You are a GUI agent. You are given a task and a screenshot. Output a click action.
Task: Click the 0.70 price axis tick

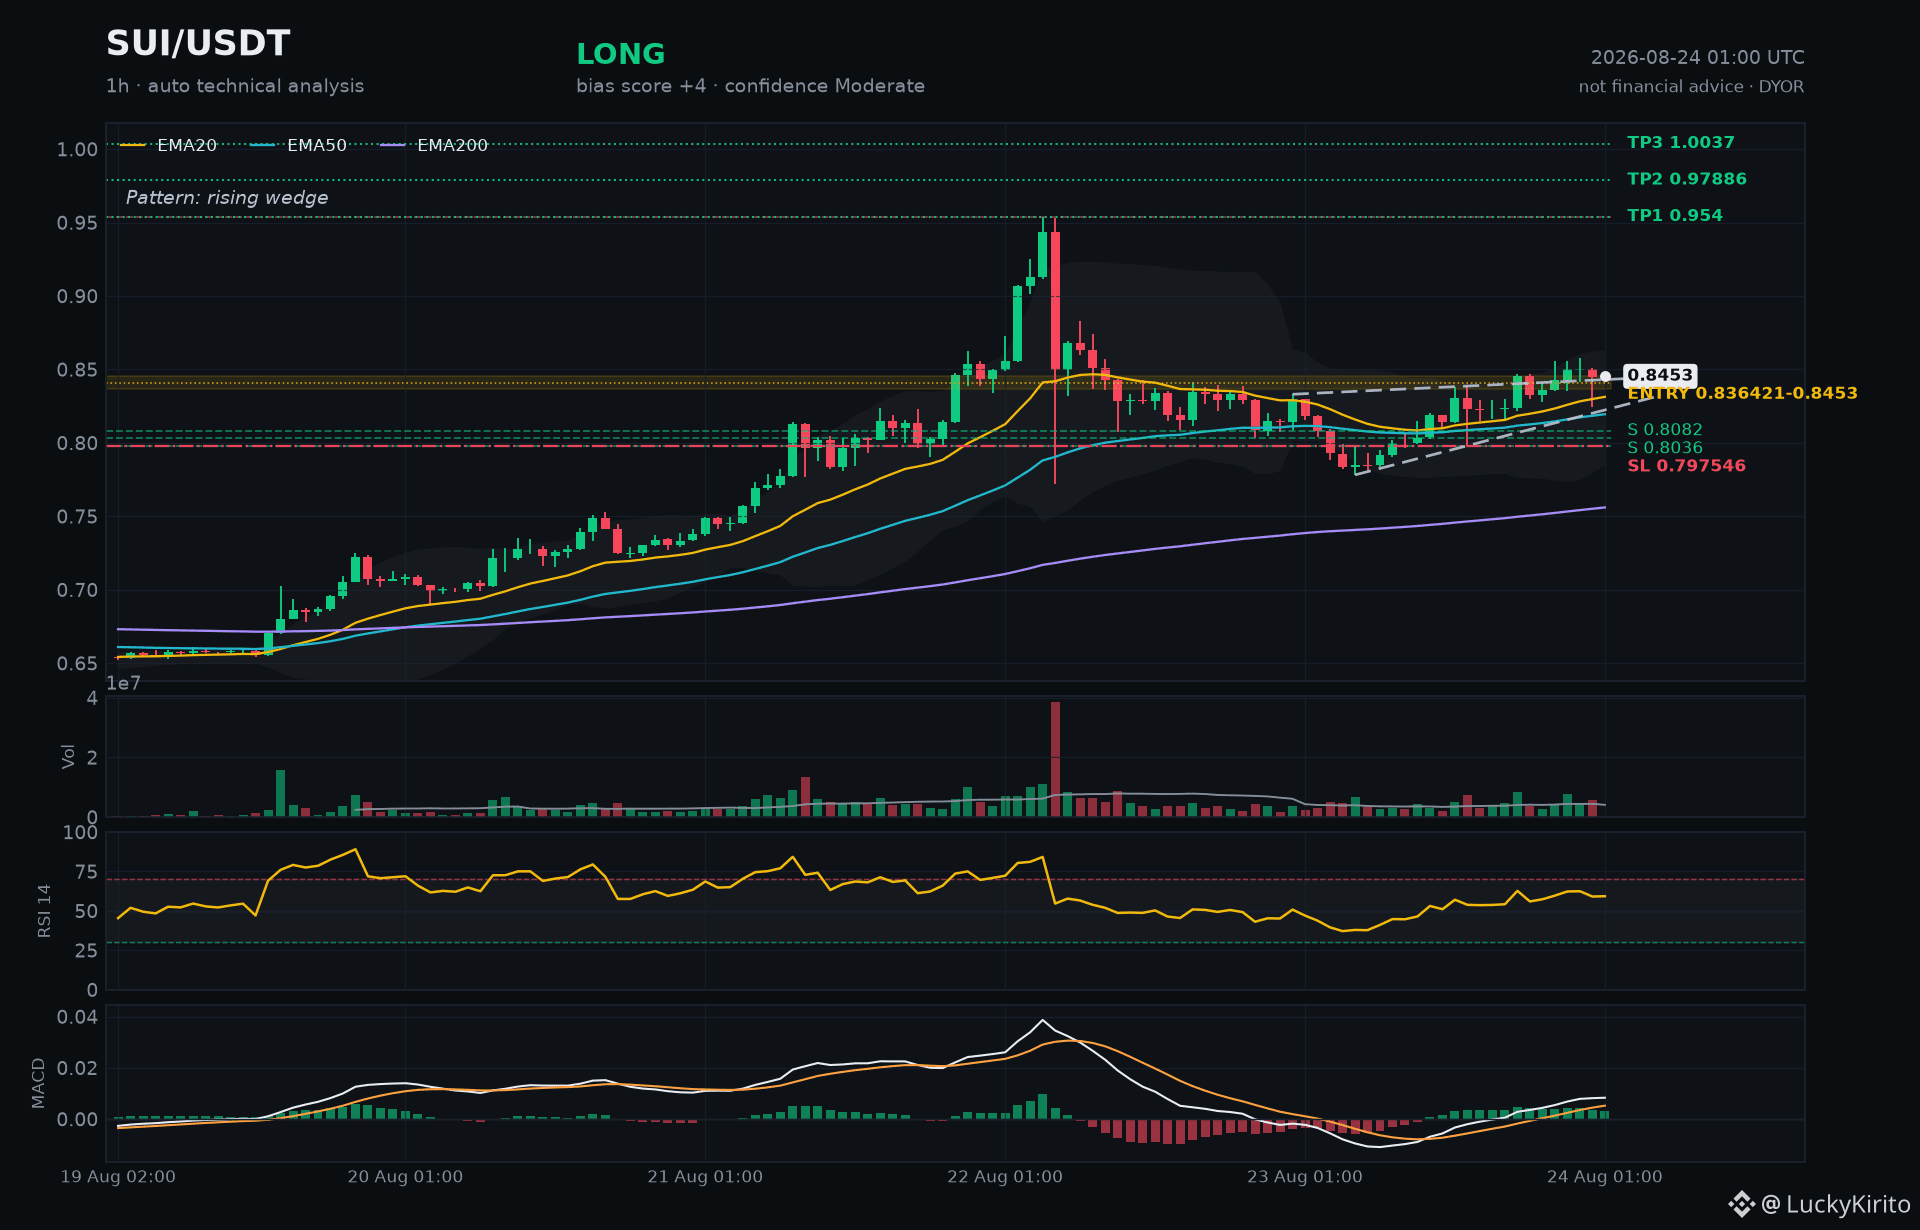[77, 591]
